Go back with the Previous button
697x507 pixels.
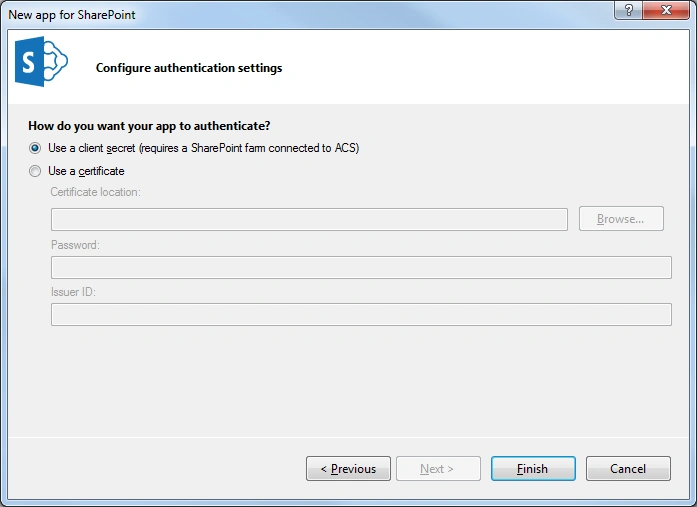click(x=348, y=468)
